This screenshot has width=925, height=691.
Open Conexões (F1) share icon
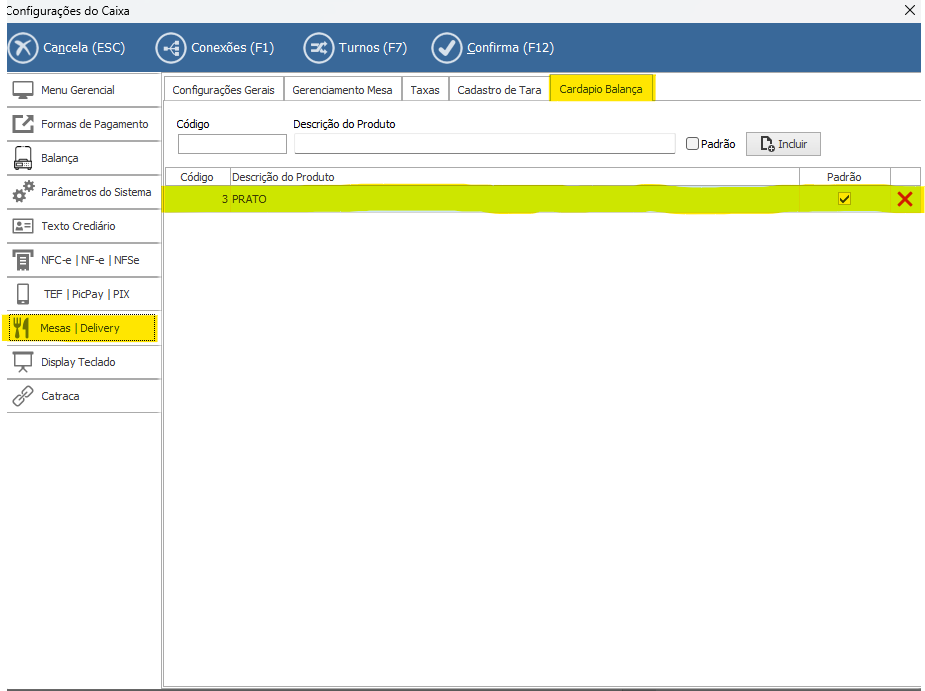(171, 48)
